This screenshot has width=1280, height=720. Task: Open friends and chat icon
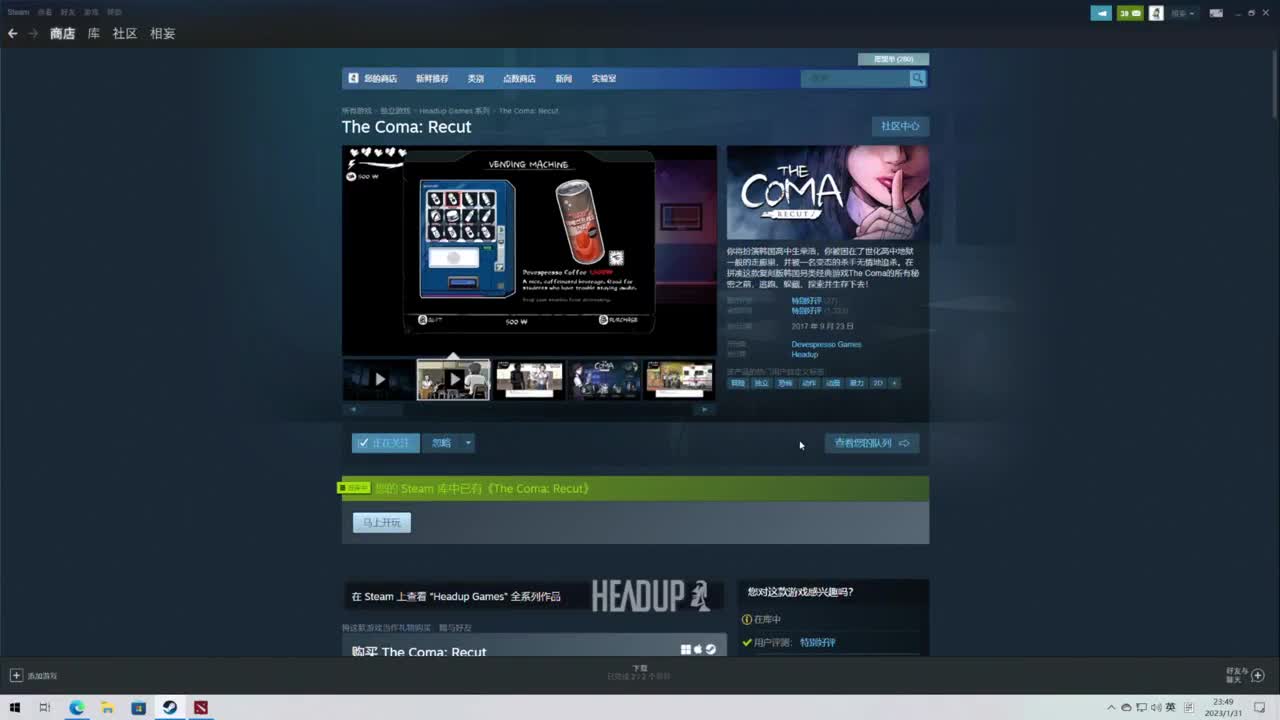point(1258,675)
